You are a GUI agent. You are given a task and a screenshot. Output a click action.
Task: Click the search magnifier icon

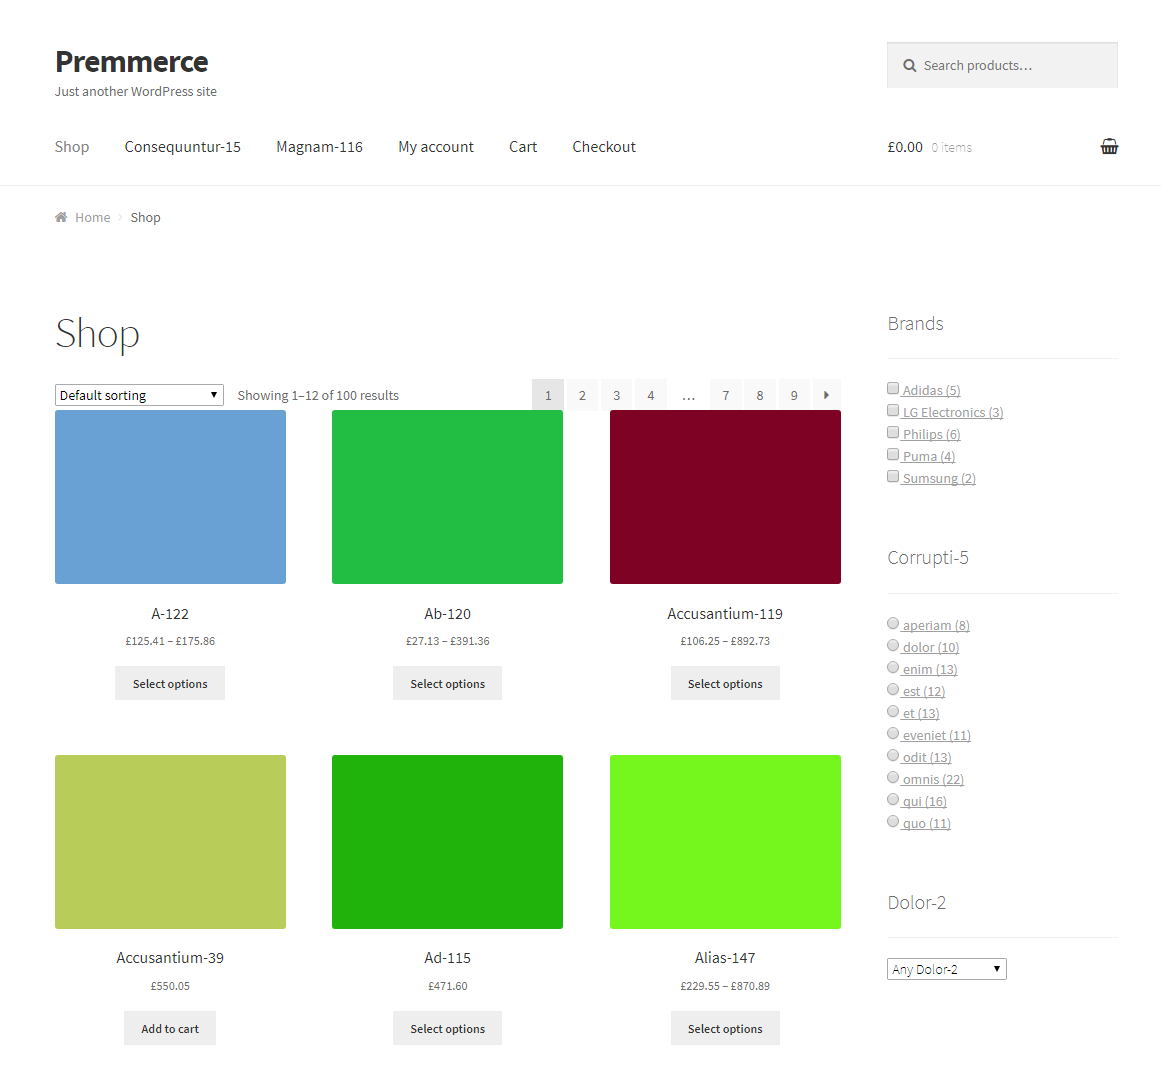point(909,65)
